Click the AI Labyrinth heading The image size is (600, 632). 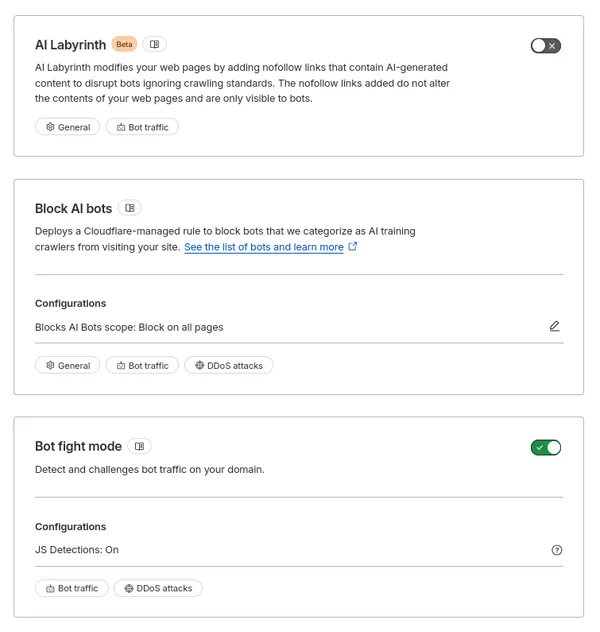tap(71, 45)
